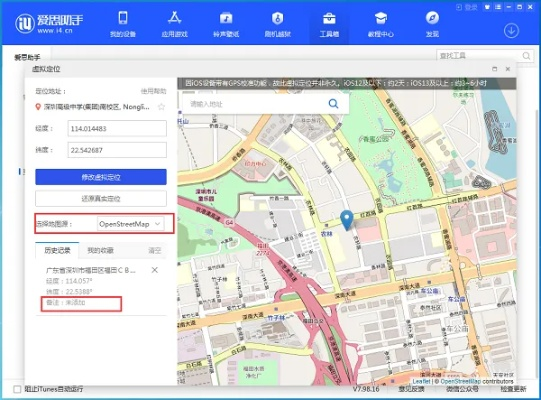Open the 我的设备 device section

coord(123,24)
